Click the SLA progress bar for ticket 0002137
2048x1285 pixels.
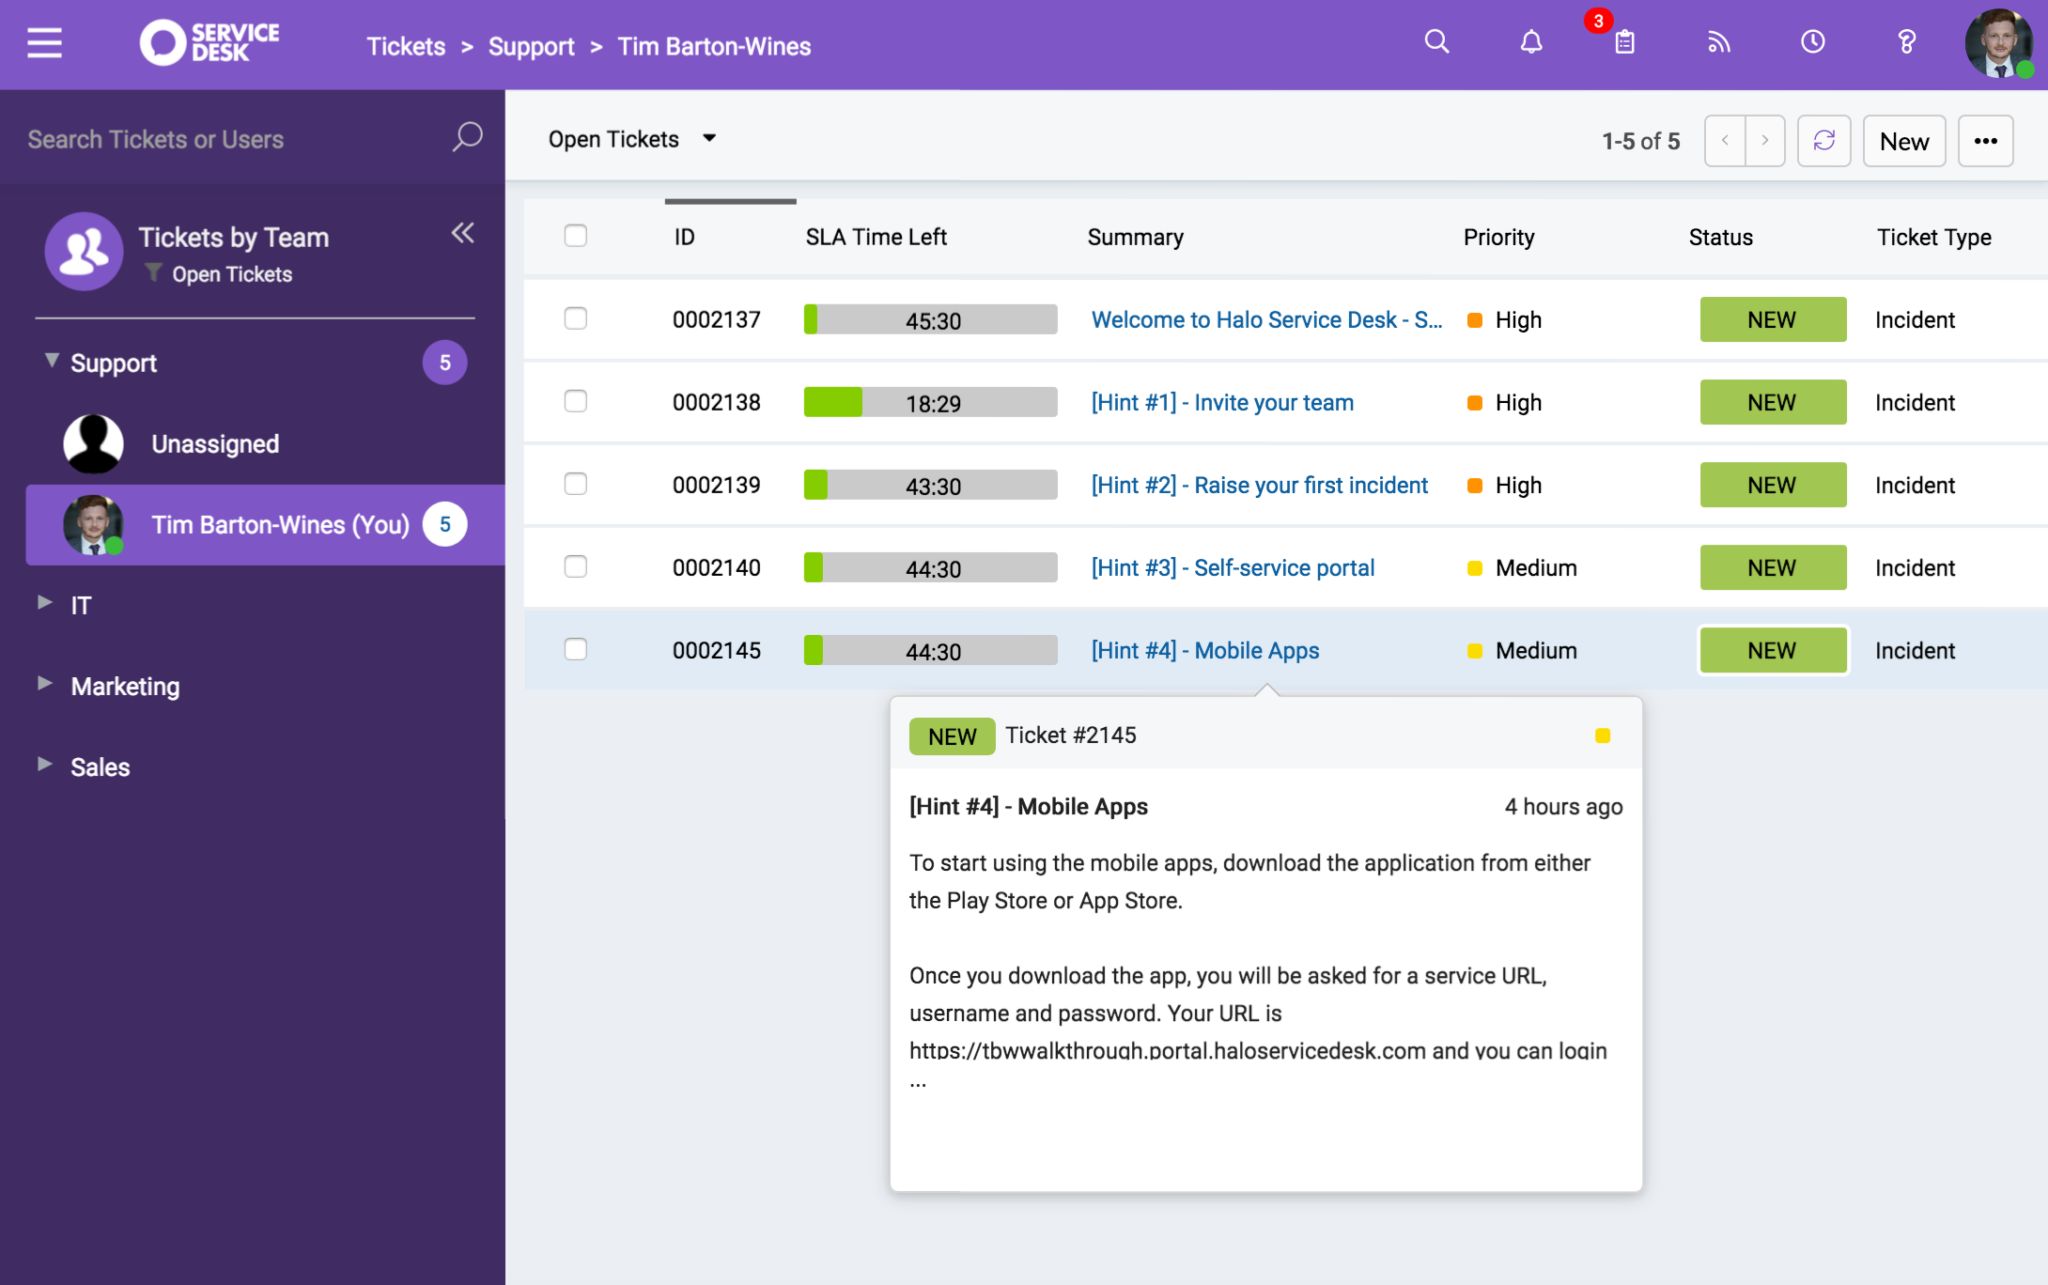929,319
